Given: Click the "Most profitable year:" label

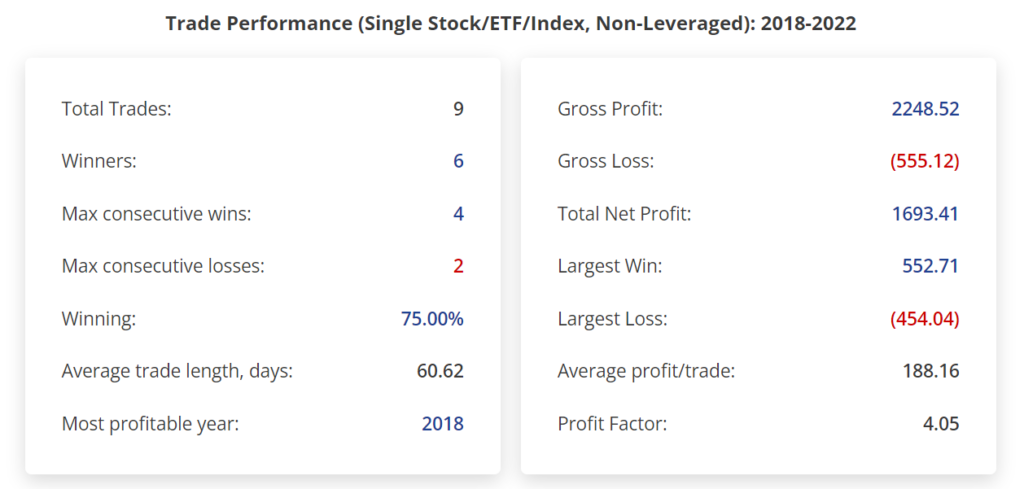Looking at the screenshot, I should pyautogui.click(x=150, y=424).
